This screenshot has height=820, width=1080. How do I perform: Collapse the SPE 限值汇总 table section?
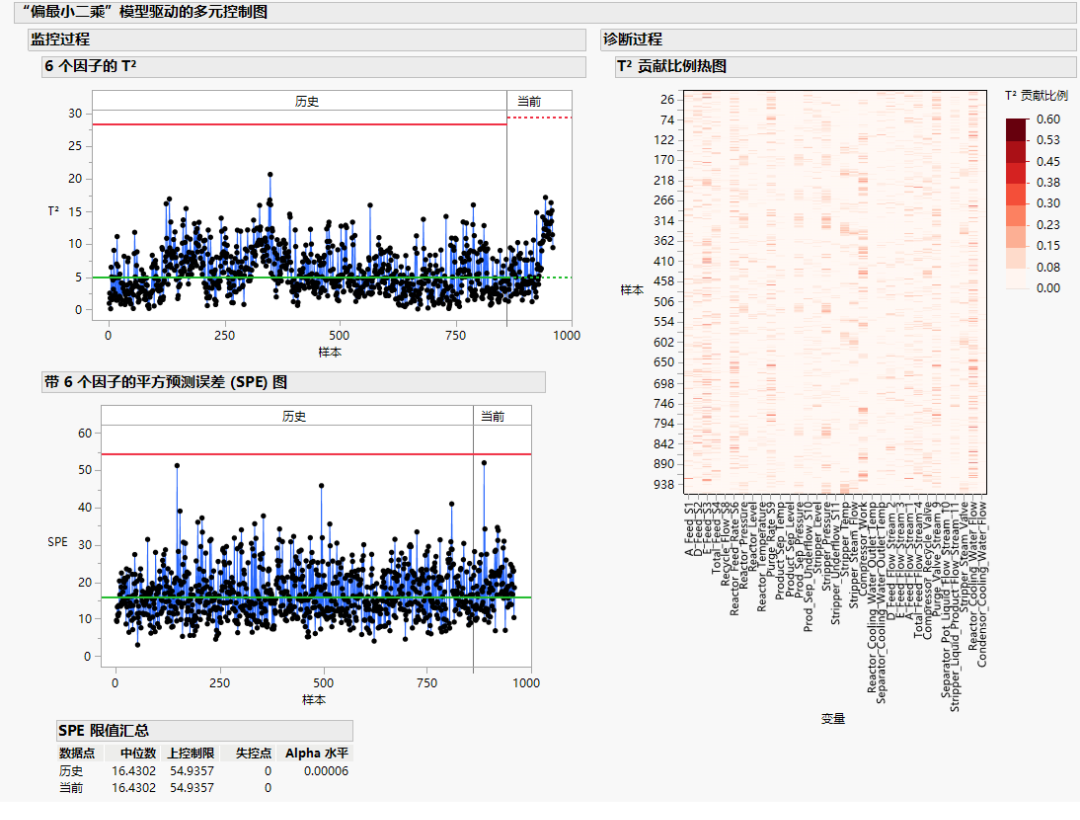pos(205,730)
